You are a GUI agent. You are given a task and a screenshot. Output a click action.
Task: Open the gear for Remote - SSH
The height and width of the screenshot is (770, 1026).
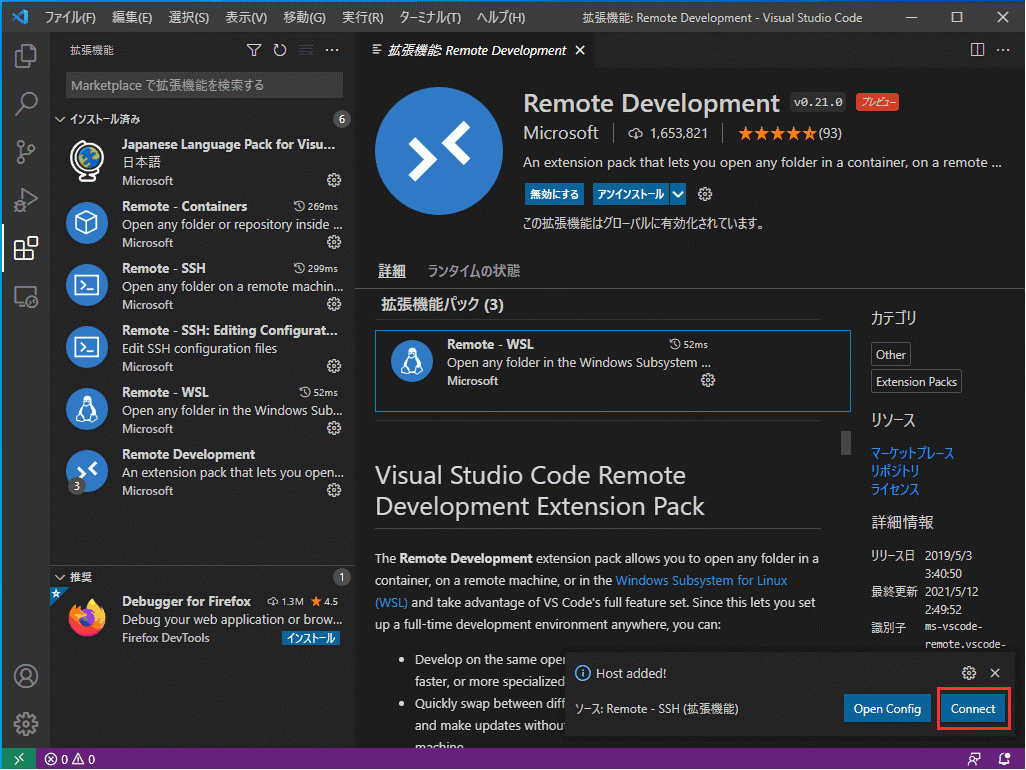[334, 304]
